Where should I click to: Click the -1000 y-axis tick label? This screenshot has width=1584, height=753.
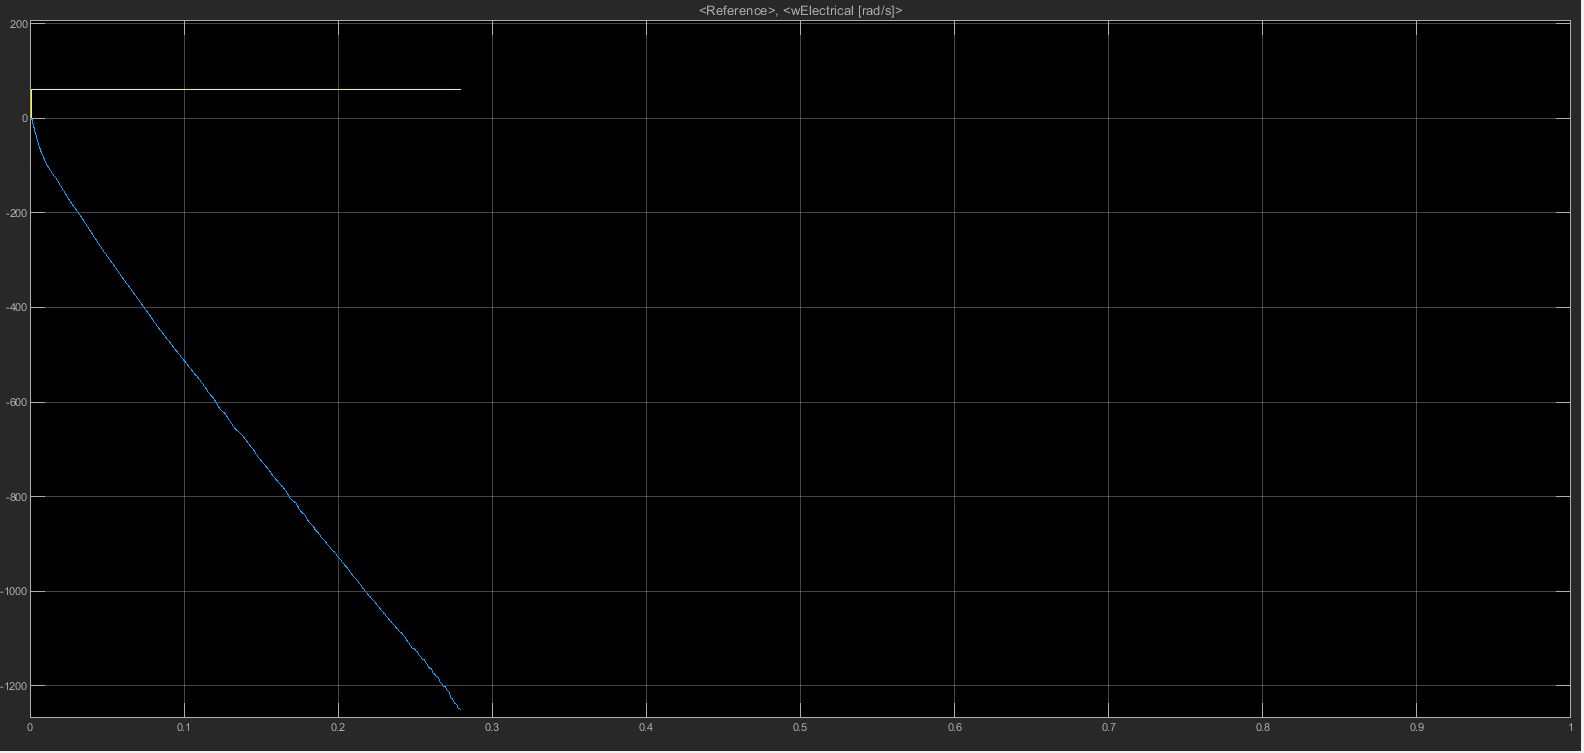click(x=15, y=592)
